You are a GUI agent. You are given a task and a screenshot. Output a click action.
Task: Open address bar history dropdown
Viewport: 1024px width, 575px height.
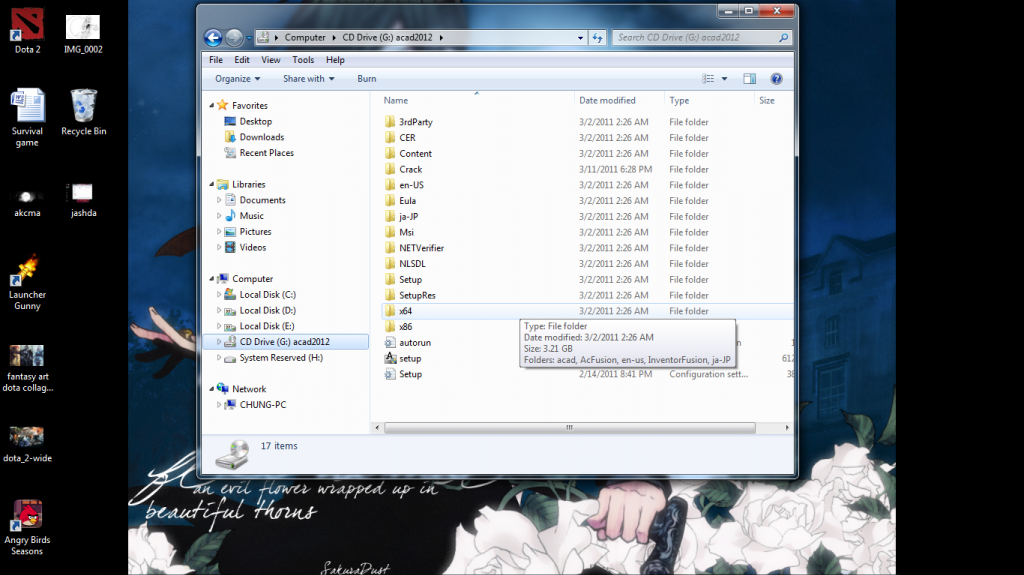pos(580,38)
